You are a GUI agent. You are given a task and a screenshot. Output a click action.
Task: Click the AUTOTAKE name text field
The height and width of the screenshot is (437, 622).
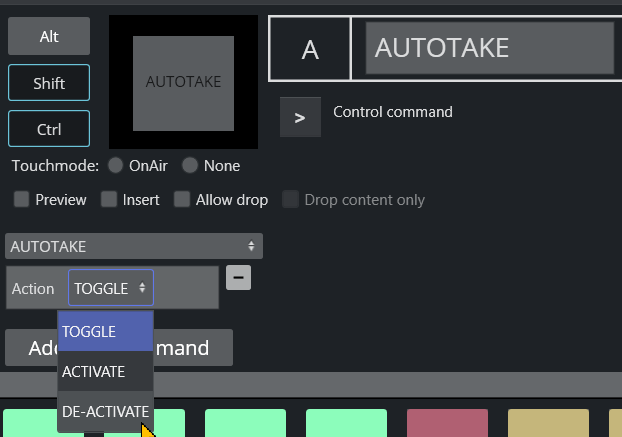pyautogui.click(x=489, y=48)
